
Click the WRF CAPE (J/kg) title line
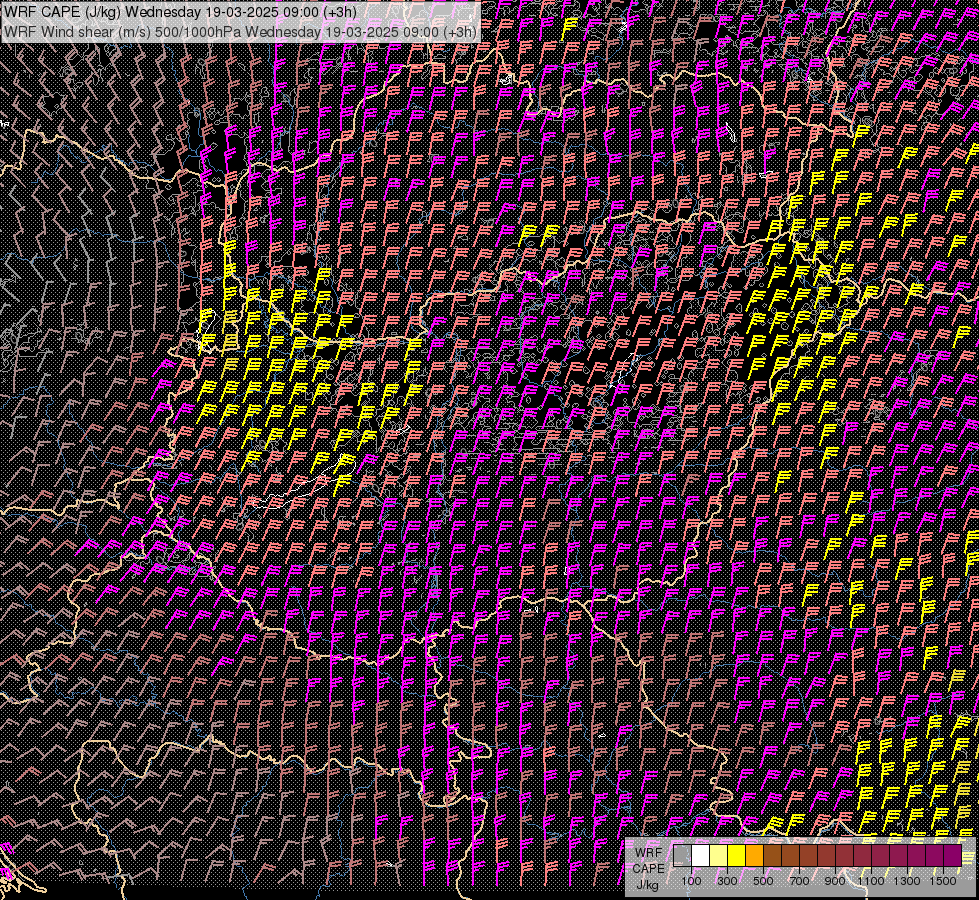click(180, 12)
